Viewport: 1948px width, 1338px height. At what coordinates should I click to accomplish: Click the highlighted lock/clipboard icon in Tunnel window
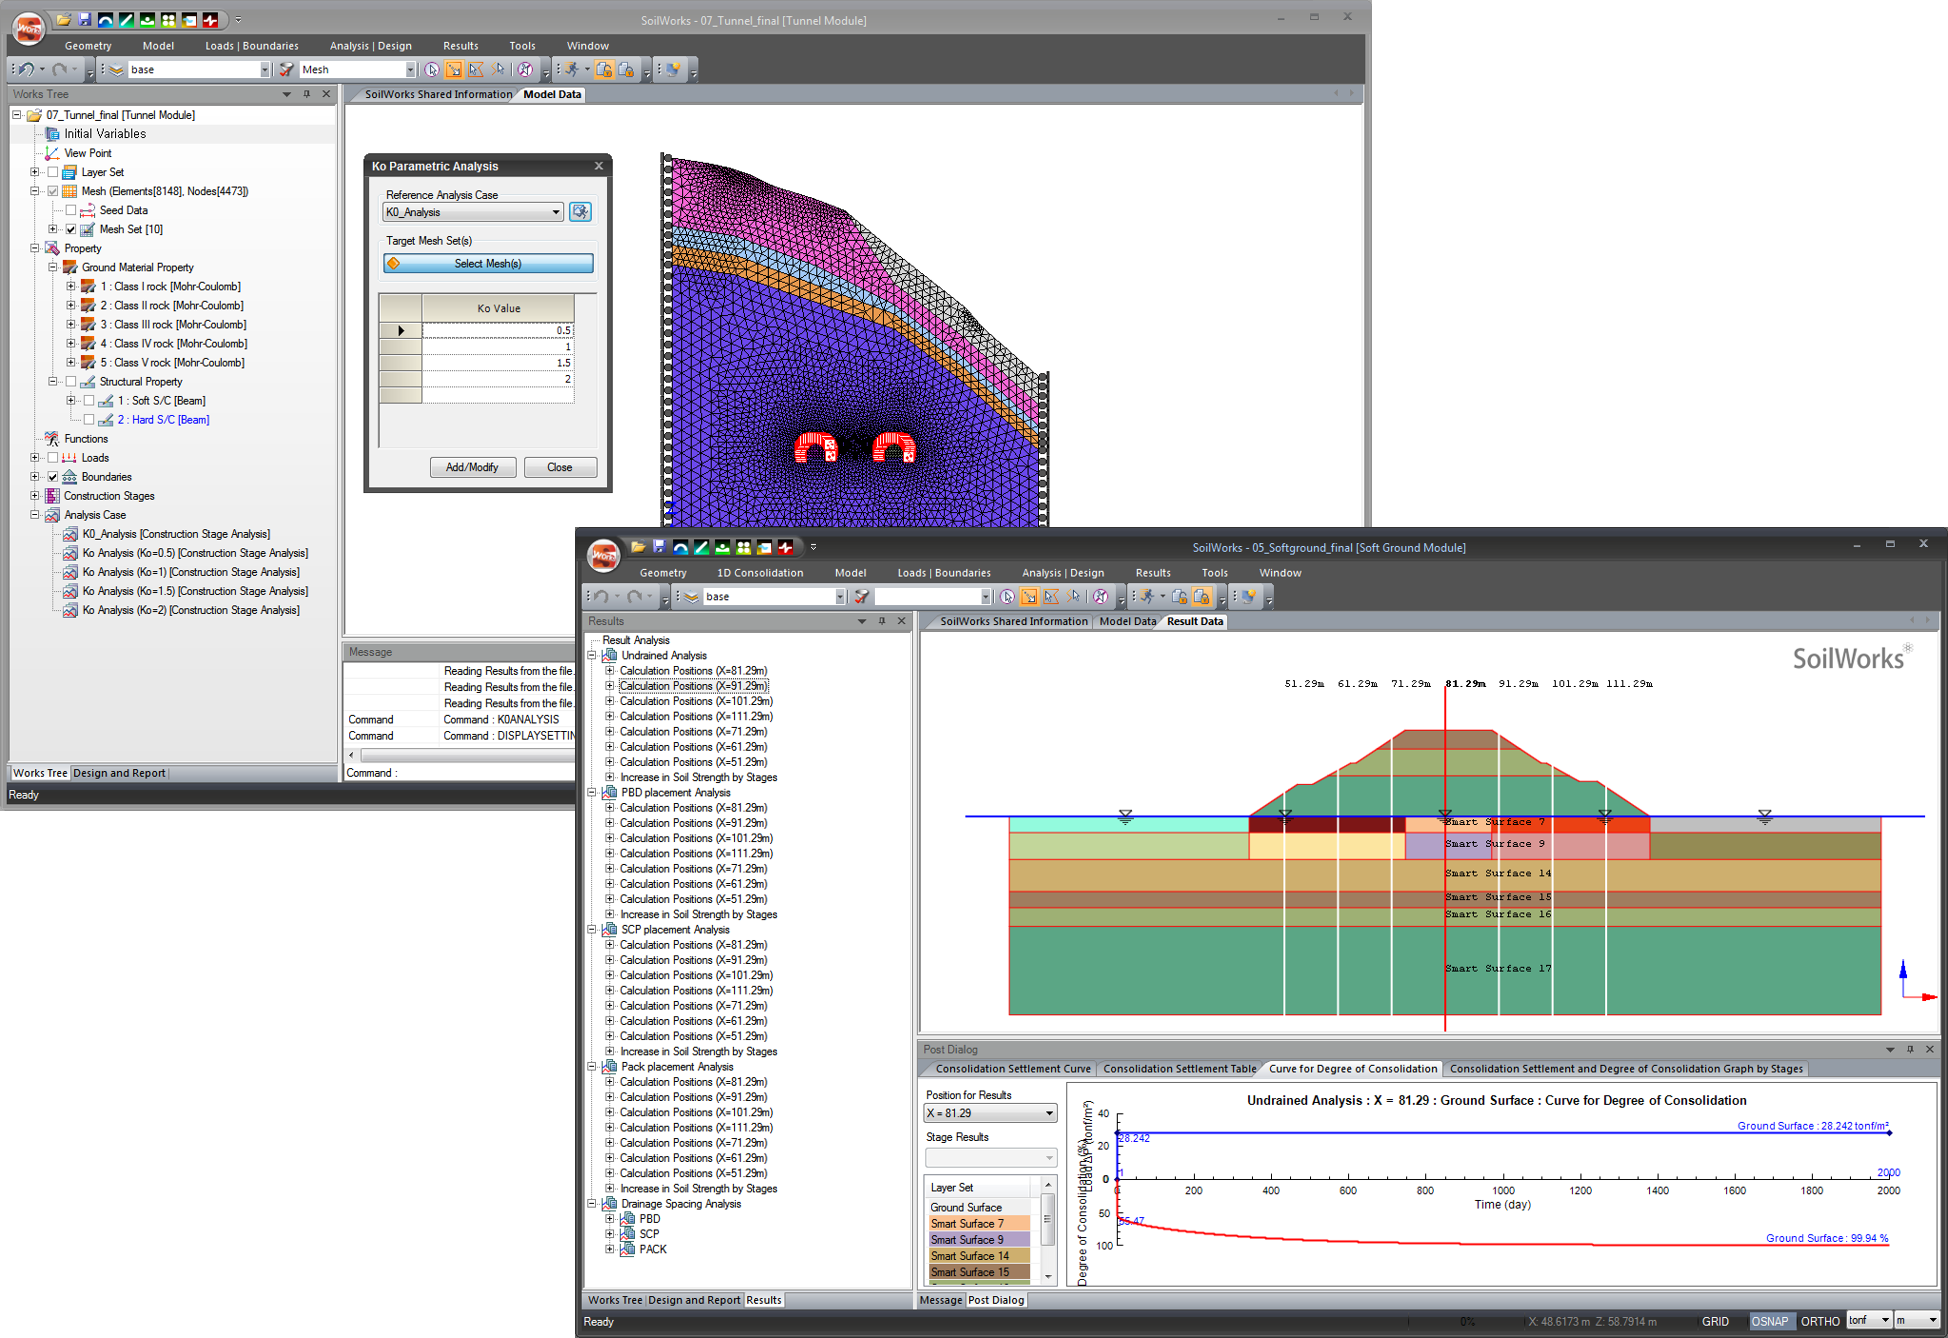604,69
